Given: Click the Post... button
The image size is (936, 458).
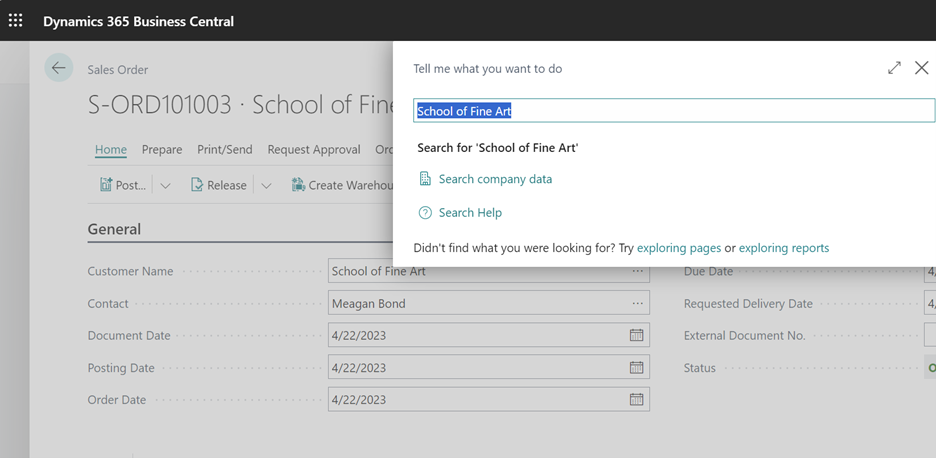Looking at the screenshot, I should pyautogui.click(x=123, y=185).
